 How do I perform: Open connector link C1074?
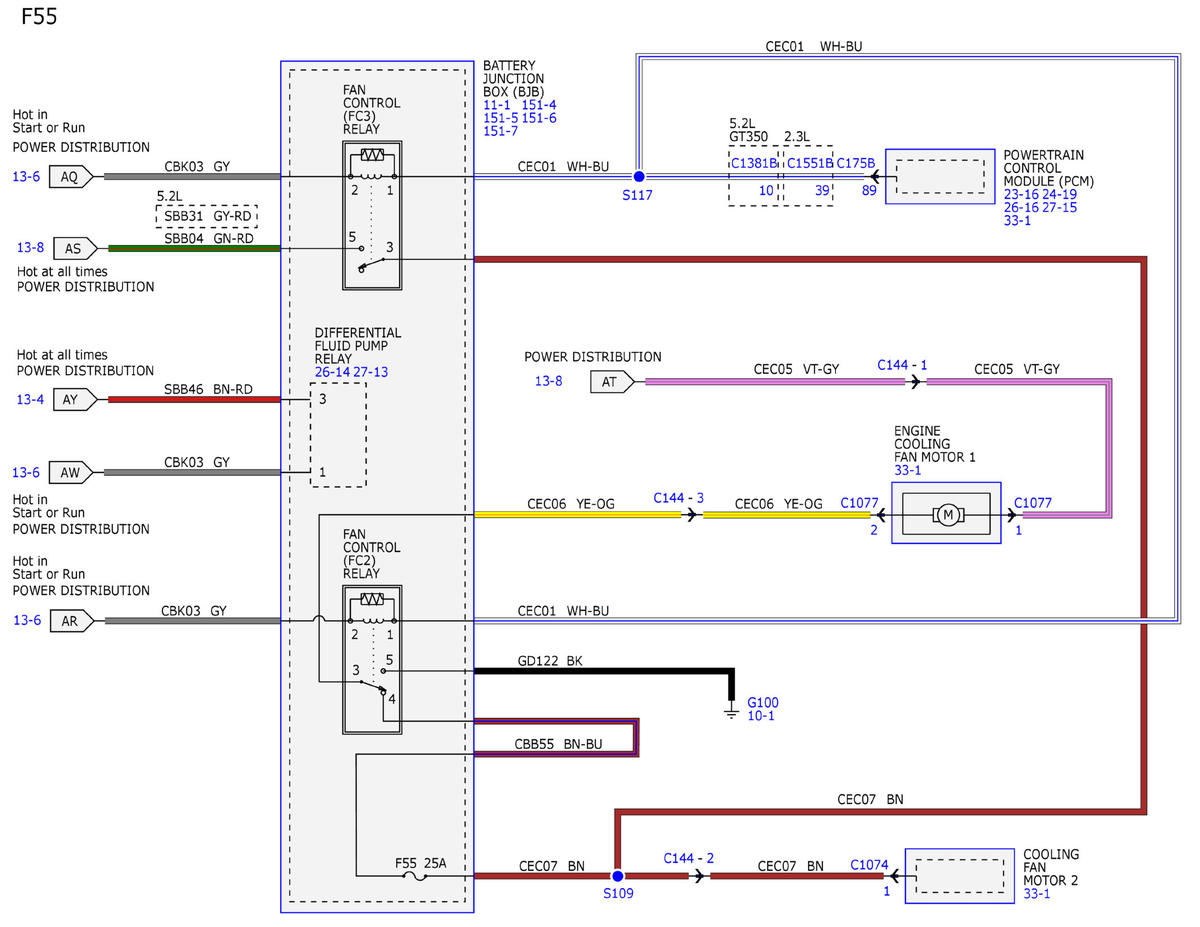pyautogui.click(x=870, y=864)
